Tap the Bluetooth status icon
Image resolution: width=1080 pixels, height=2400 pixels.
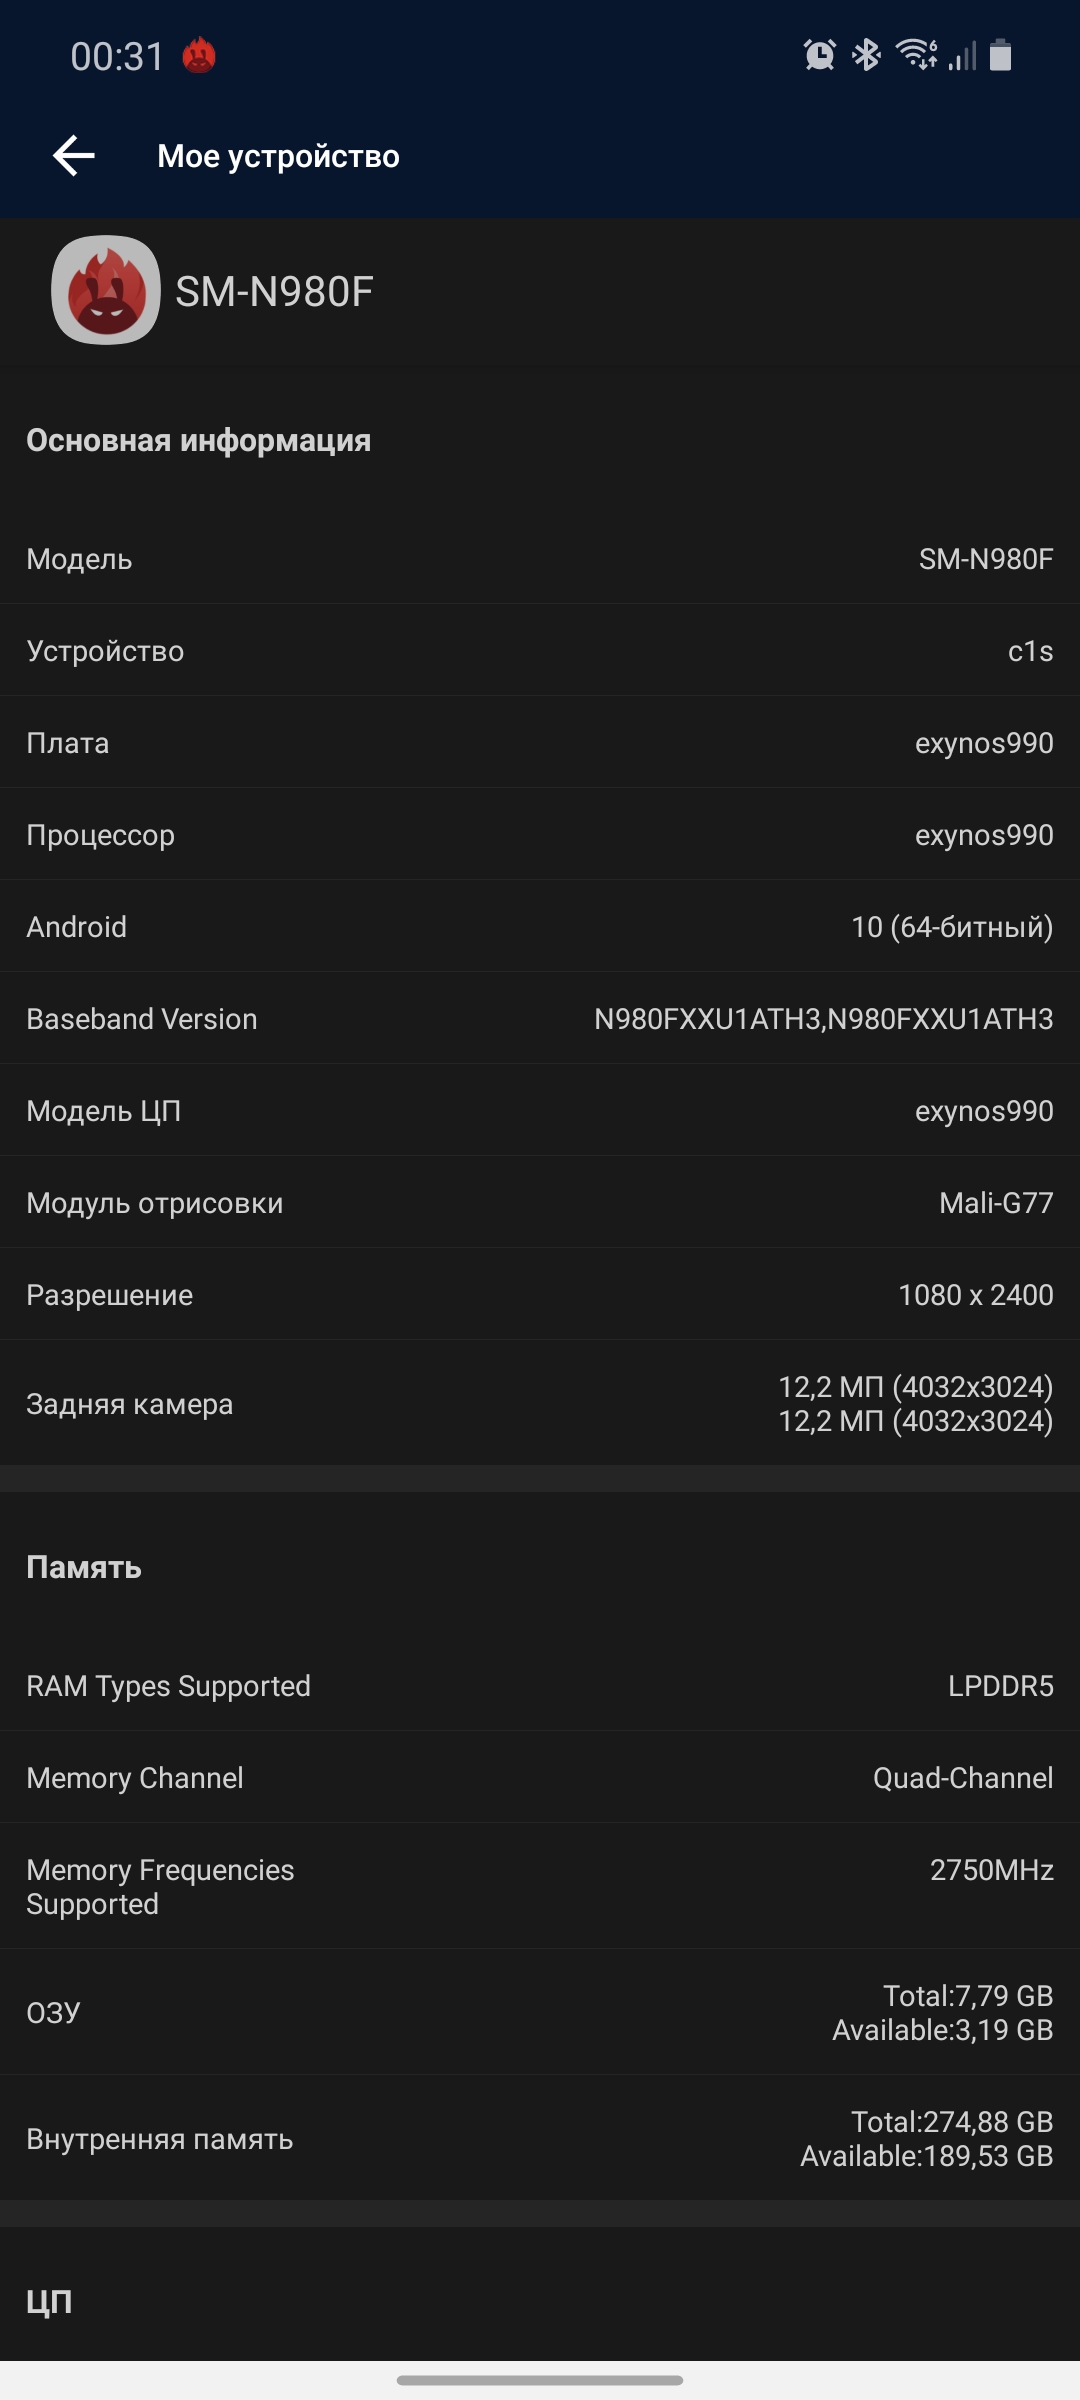866,55
